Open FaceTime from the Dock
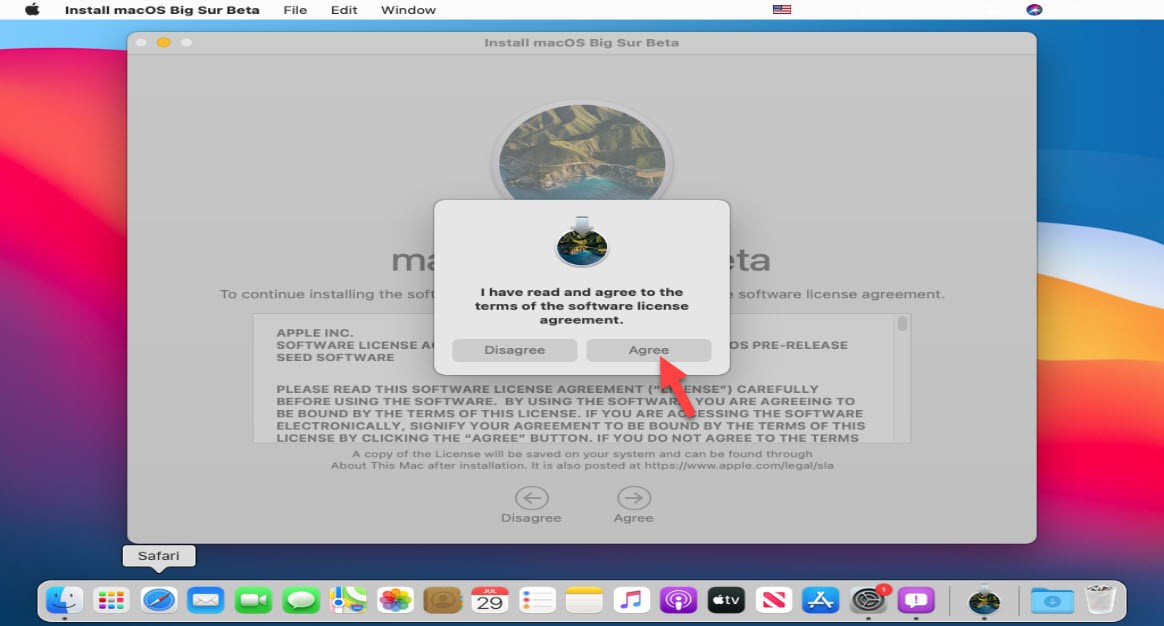1164x626 pixels. [253, 600]
